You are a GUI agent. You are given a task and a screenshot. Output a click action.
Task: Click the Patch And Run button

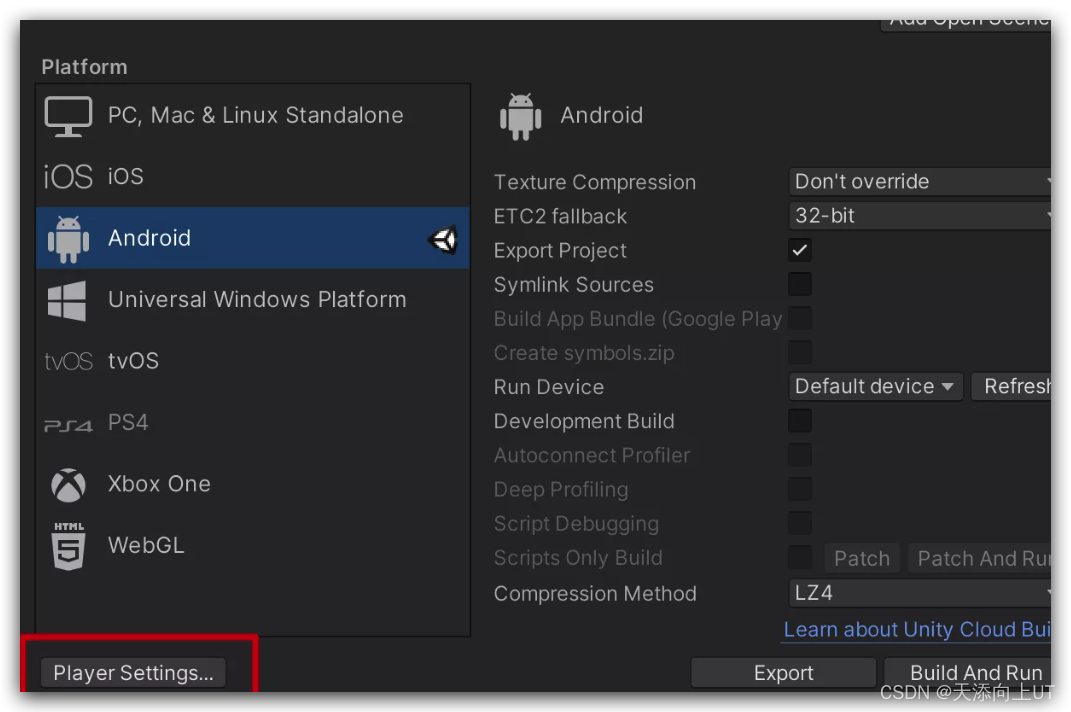click(x=980, y=558)
